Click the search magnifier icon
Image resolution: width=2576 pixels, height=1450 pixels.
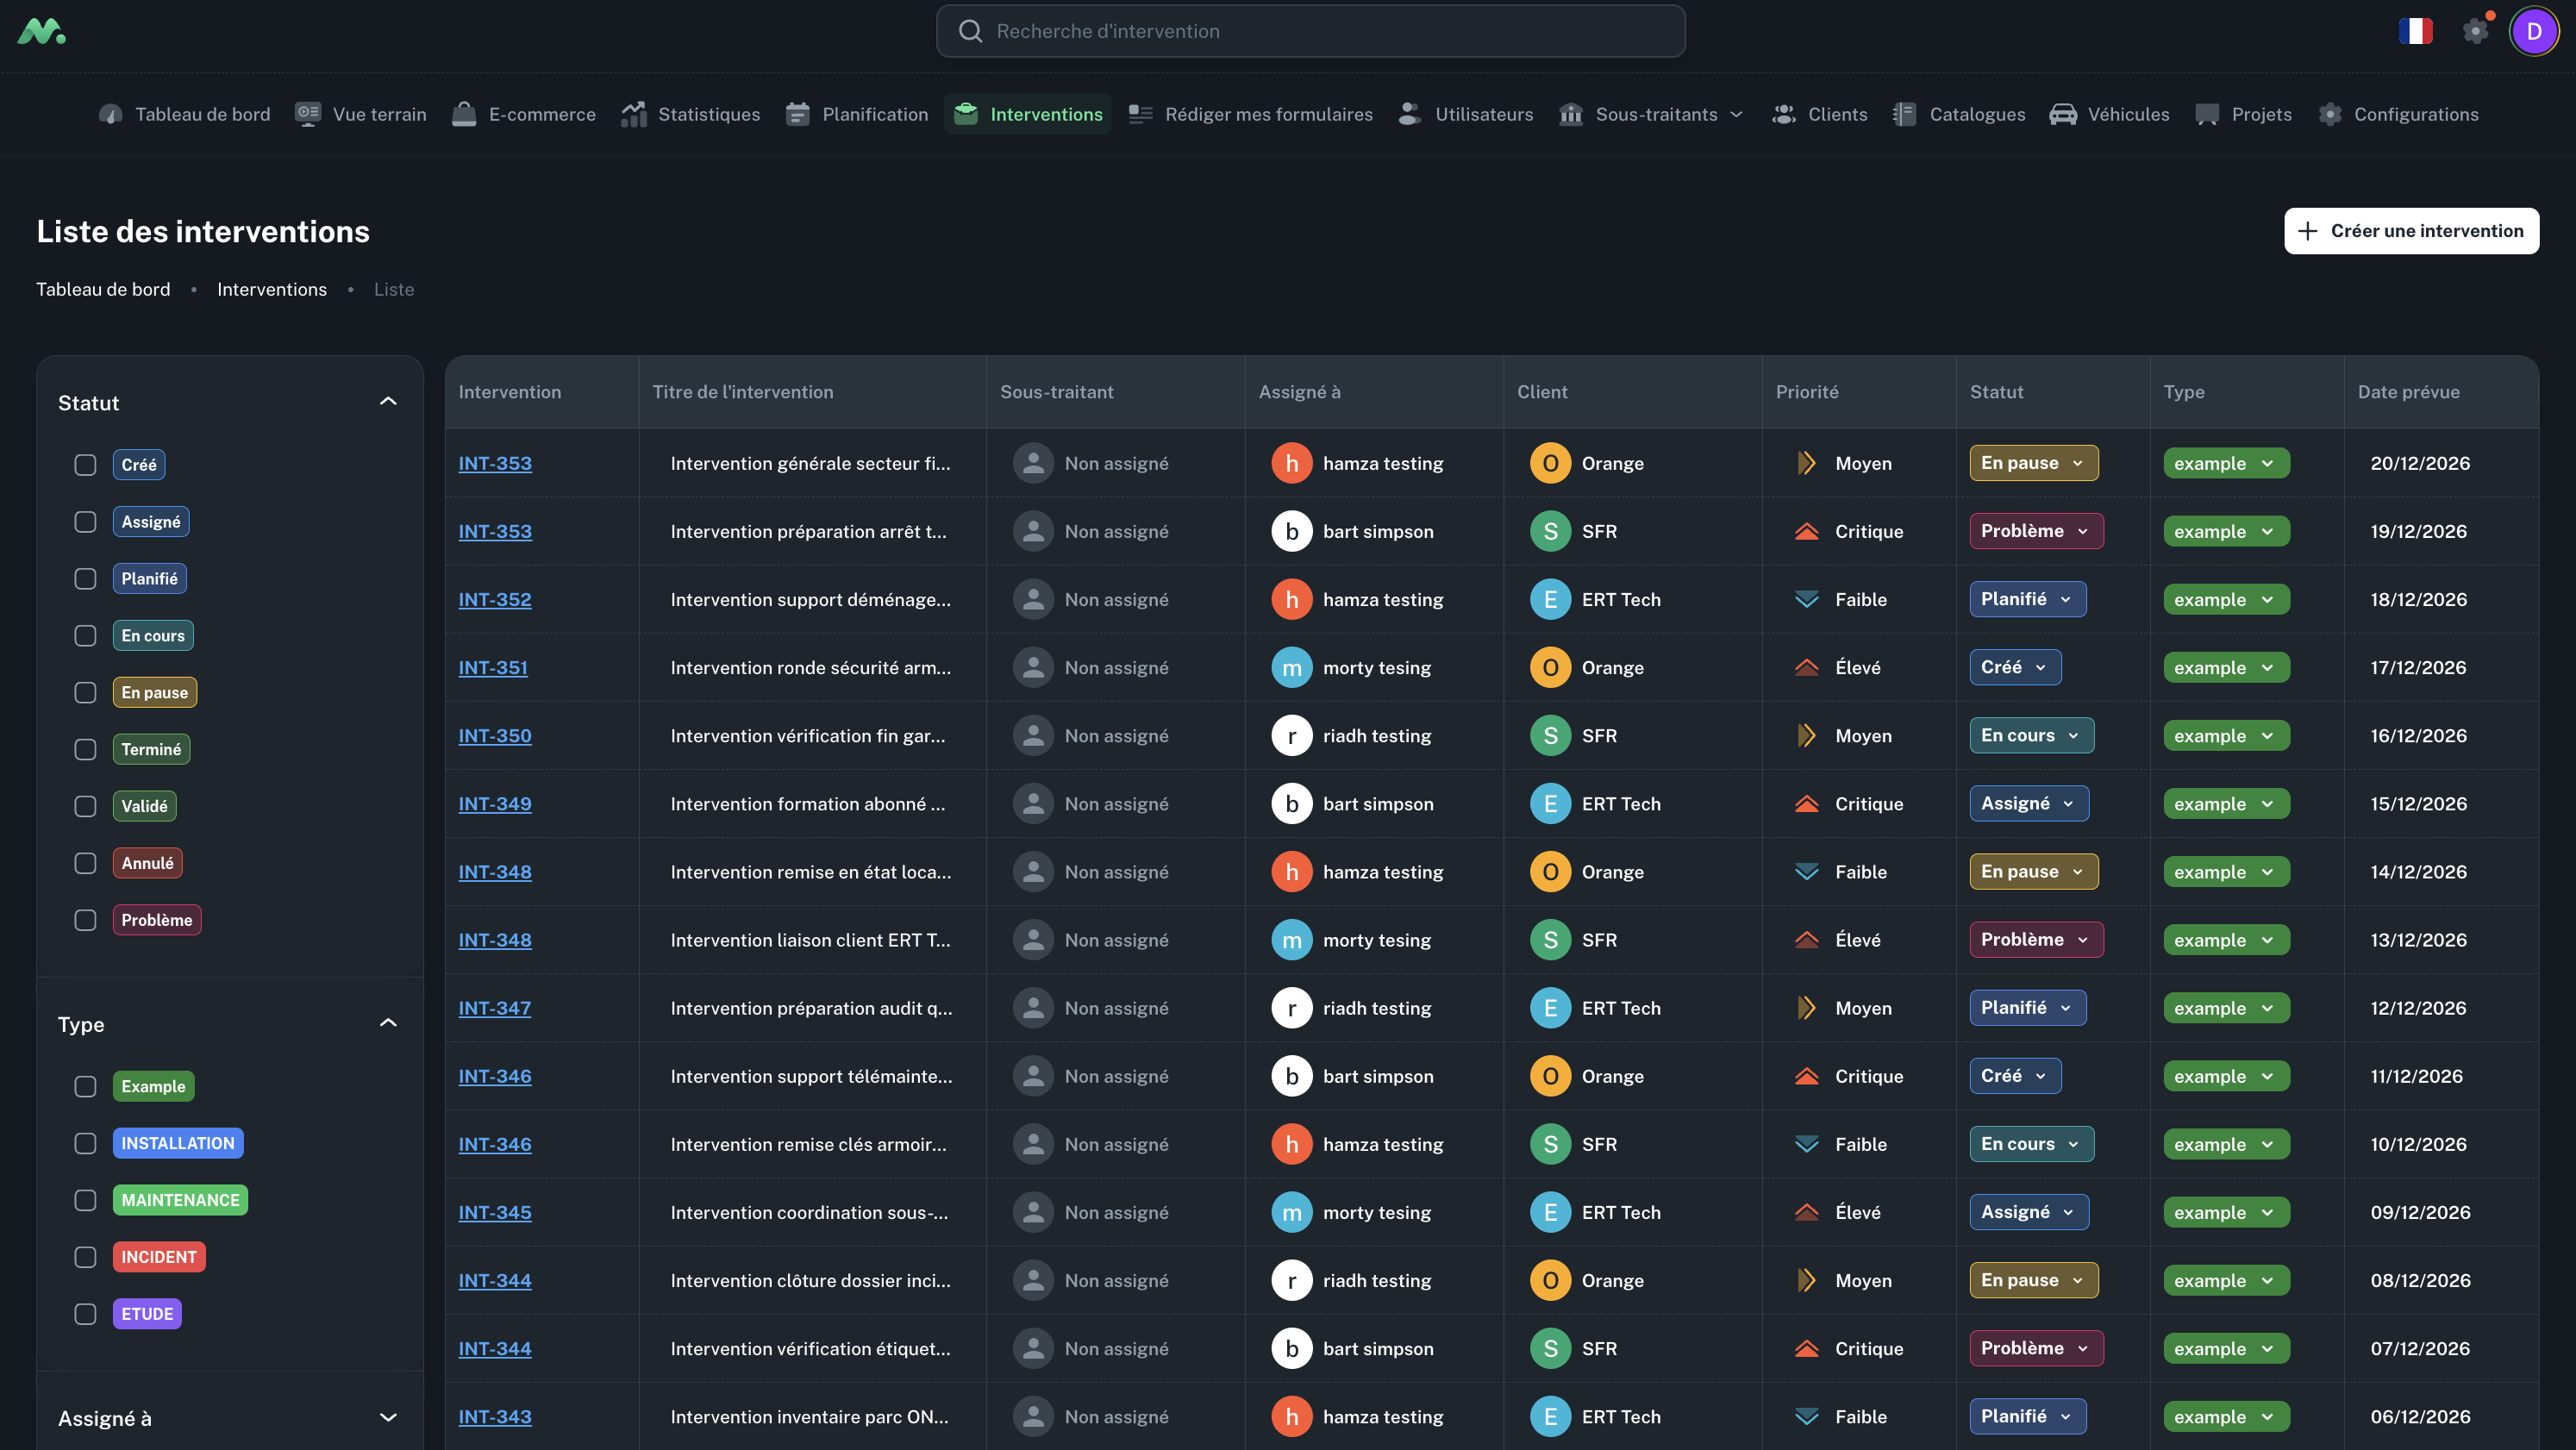pos(970,31)
